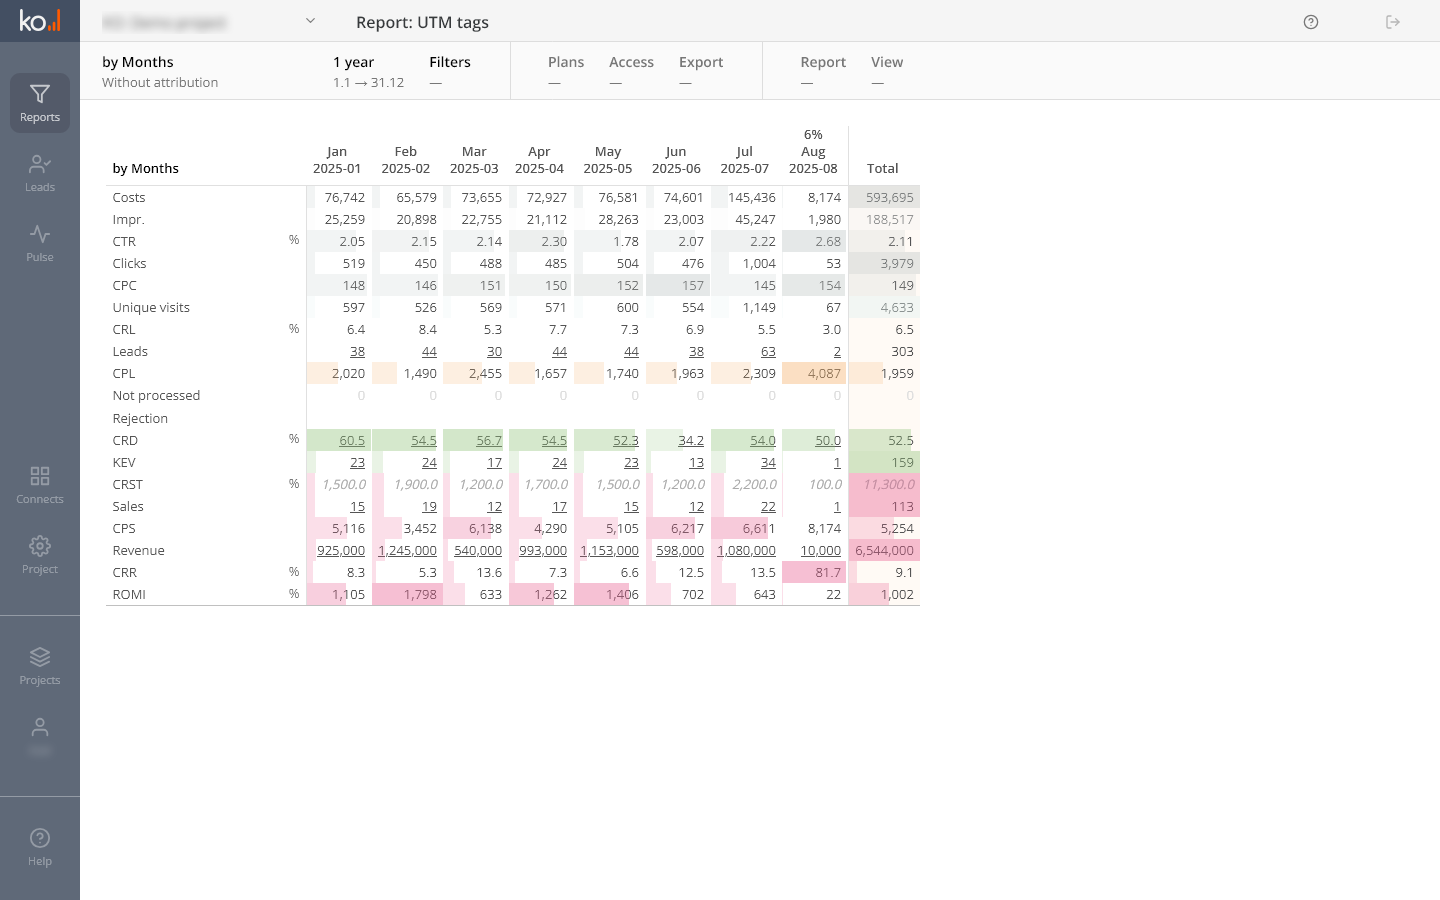Image resolution: width=1440 pixels, height=900 pixels.
Task: Open the Plans menu
Action: (566, 62)
